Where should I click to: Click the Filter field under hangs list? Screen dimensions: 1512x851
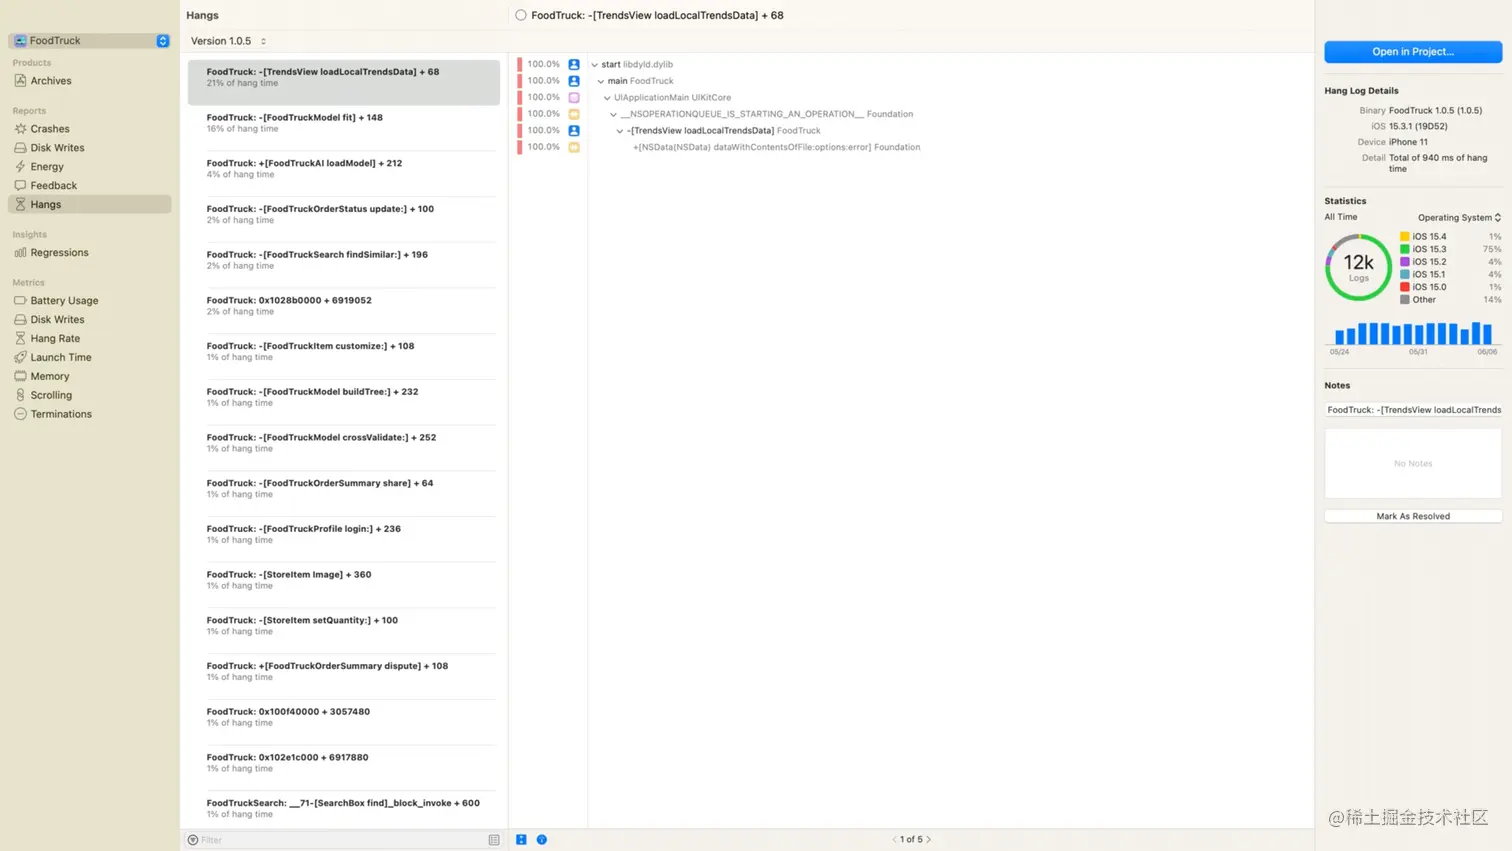pyautogui.click(x=343, y=840)
